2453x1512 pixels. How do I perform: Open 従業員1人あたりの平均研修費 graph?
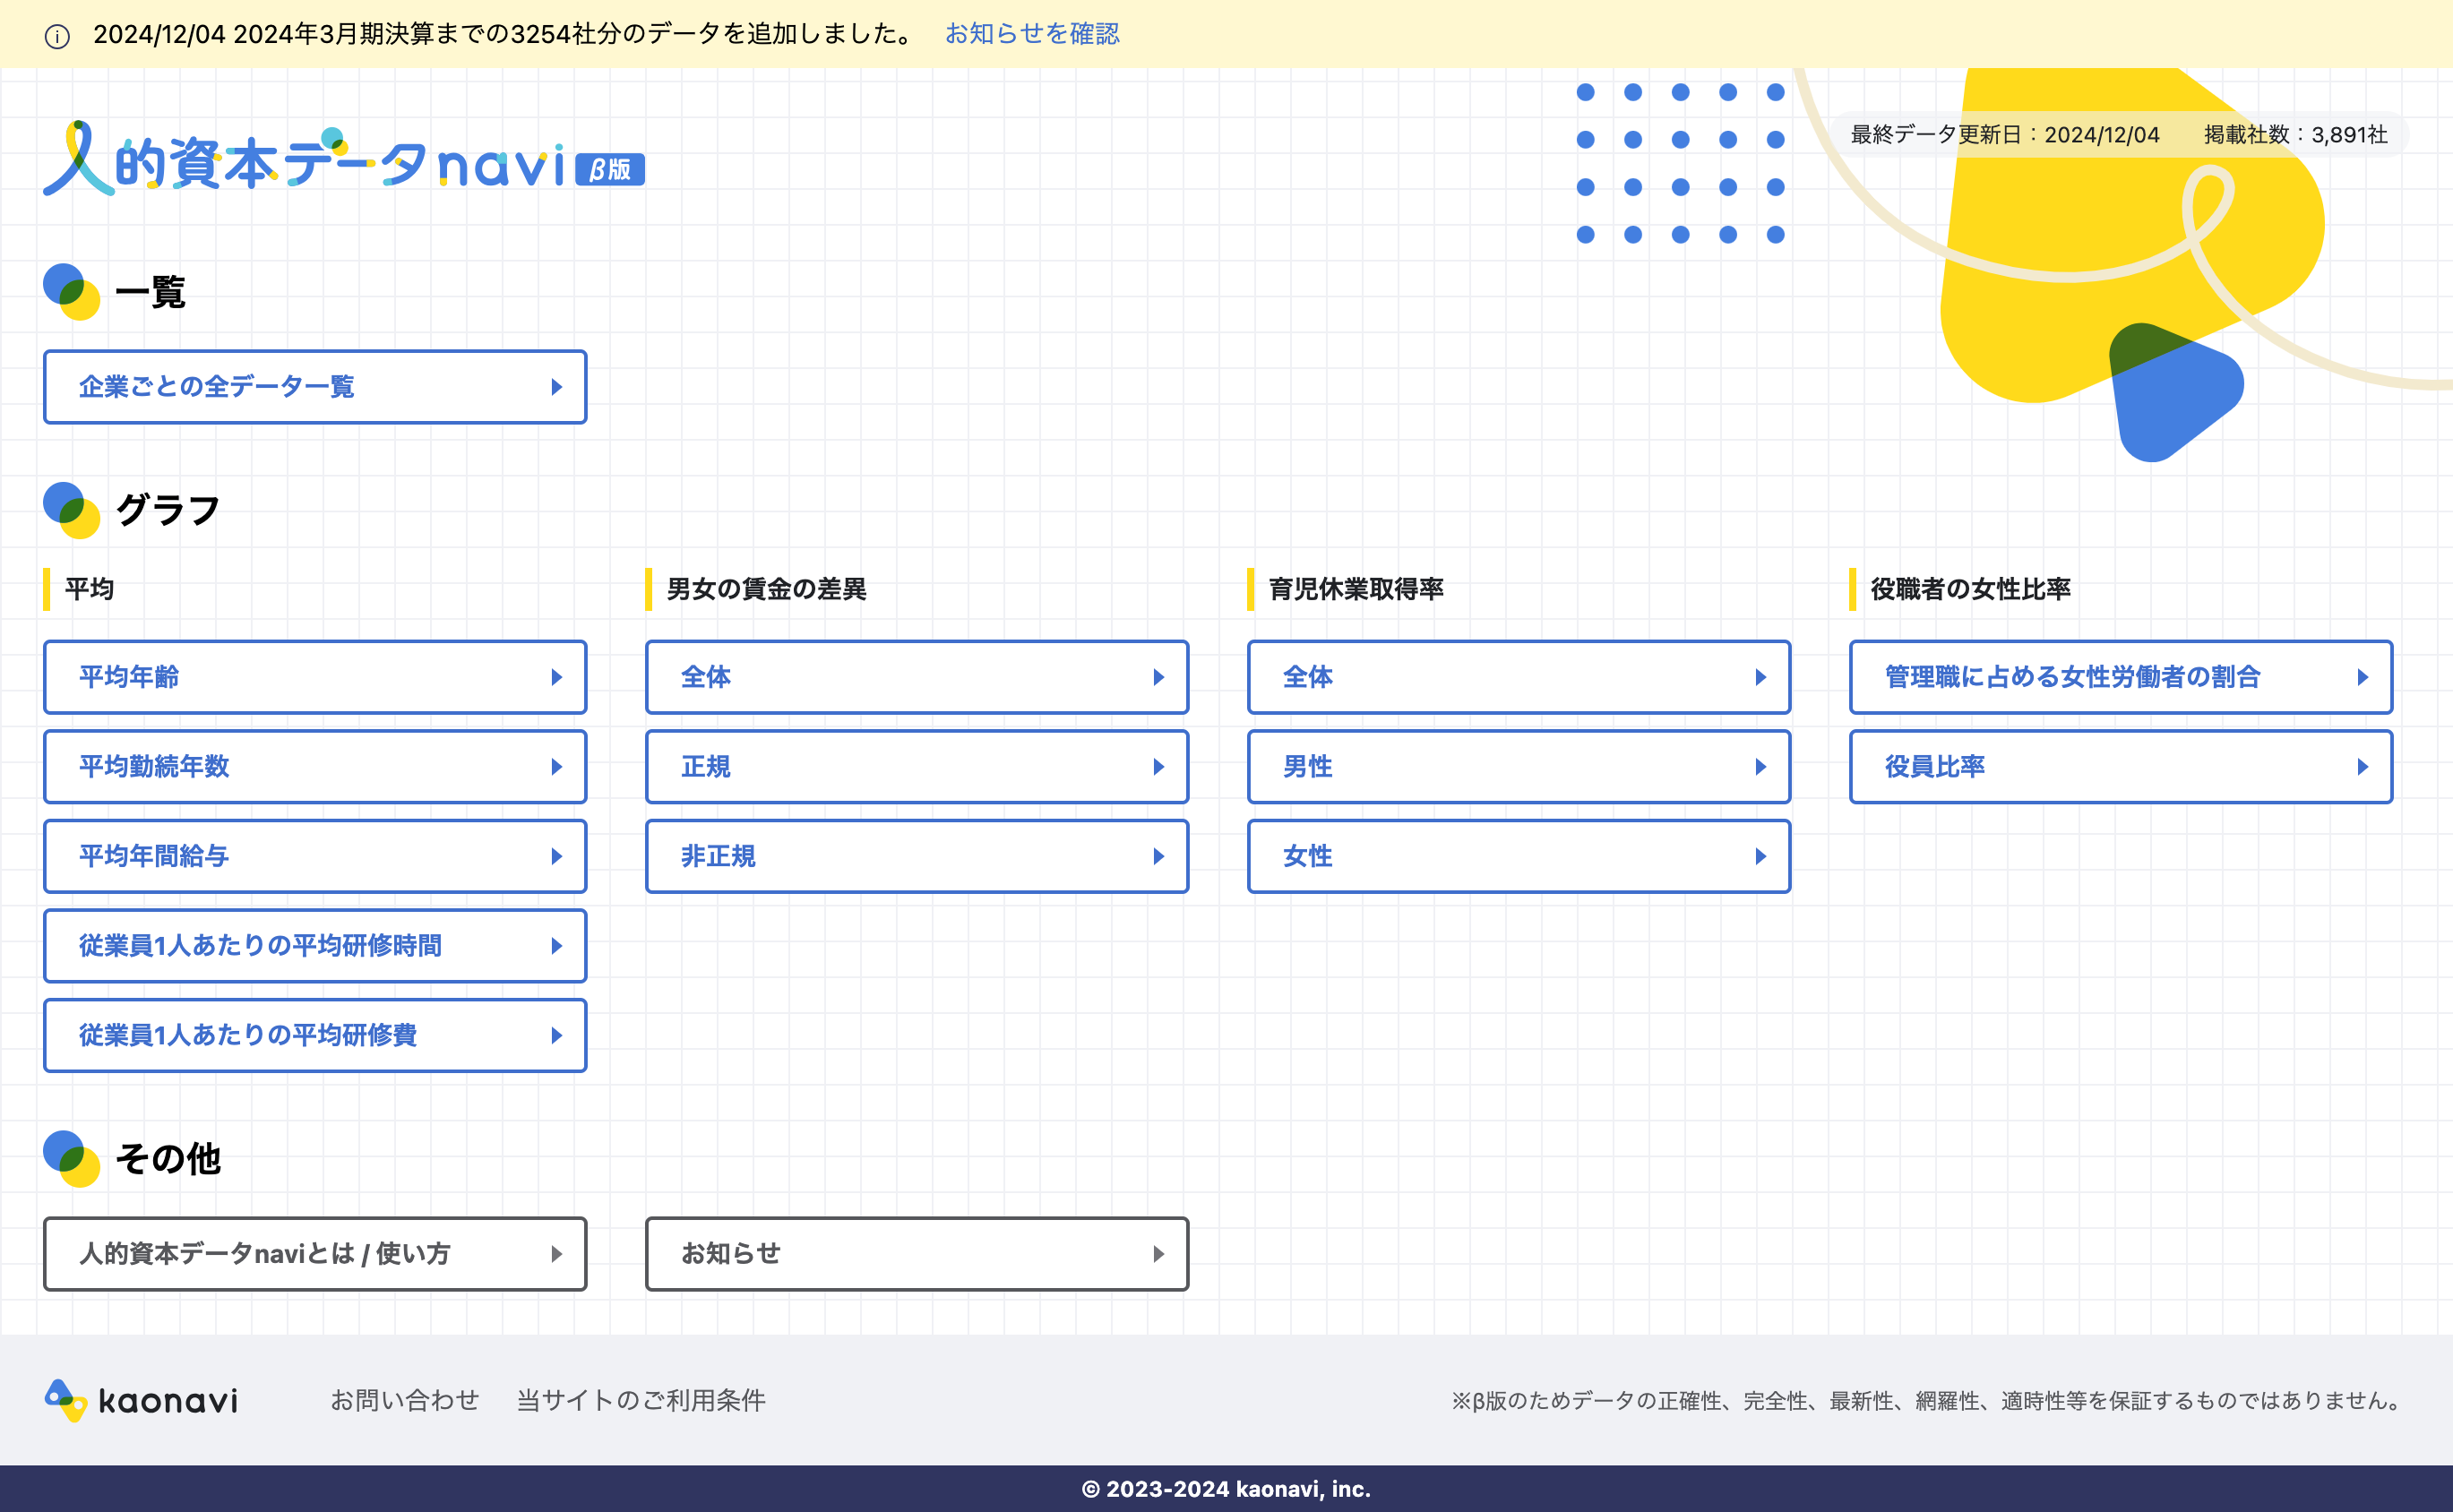(315, 1035)
